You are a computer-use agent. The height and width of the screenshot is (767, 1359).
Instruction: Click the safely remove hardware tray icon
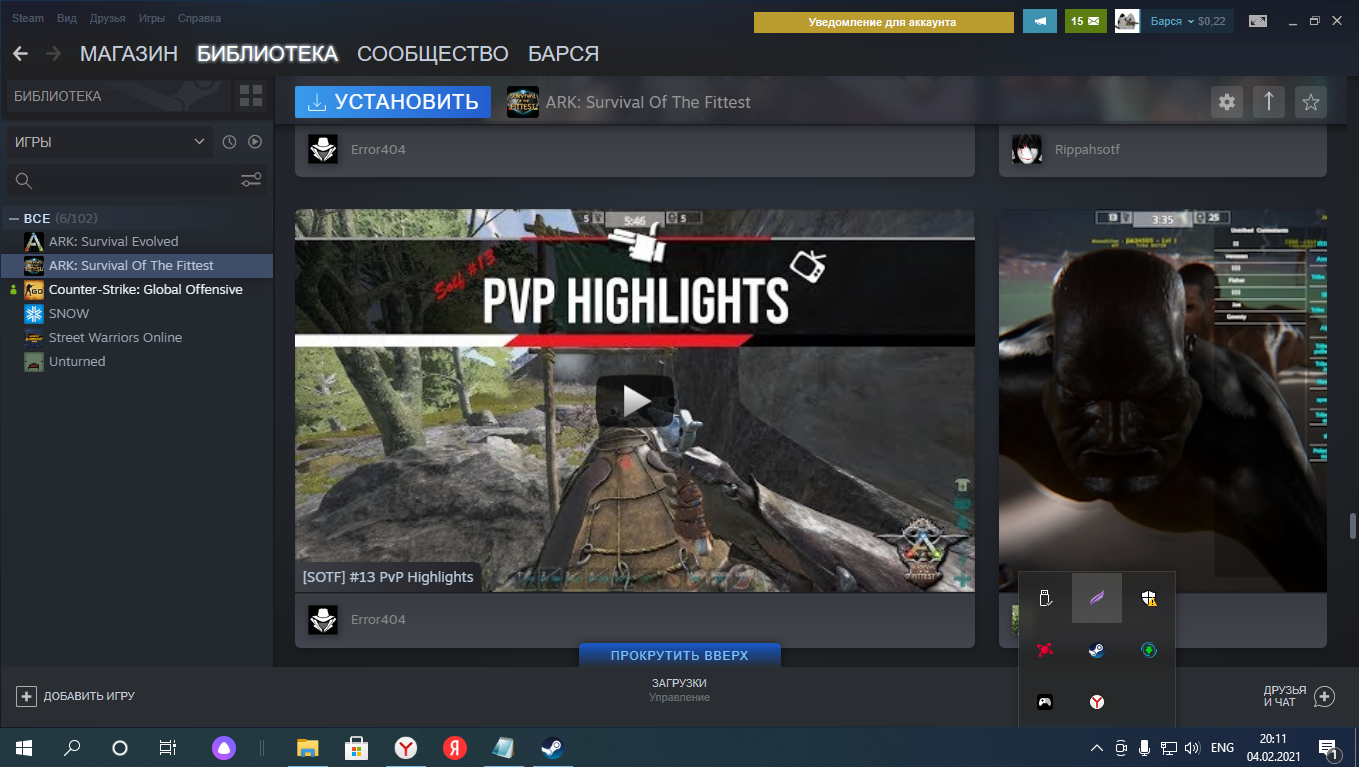(x=1045, y=598)
